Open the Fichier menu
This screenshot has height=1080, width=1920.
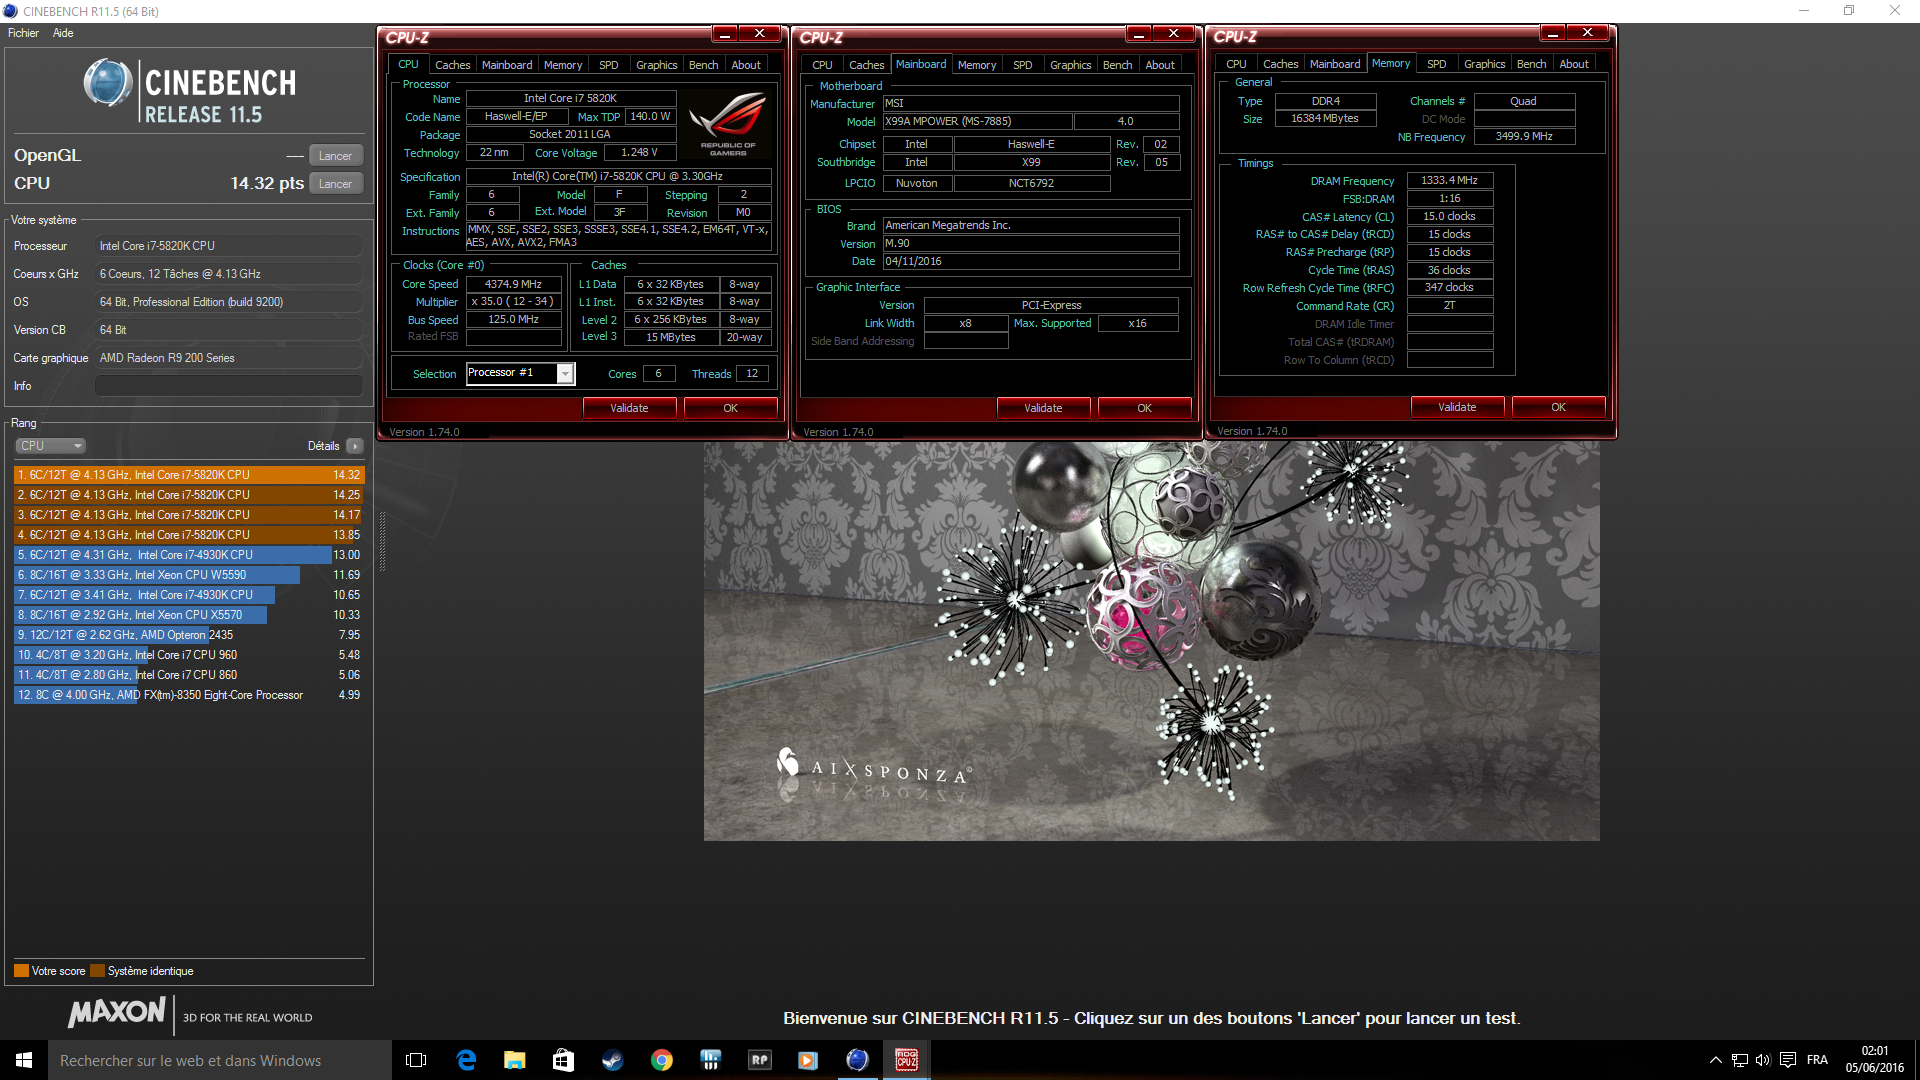[x=23, y=33]
